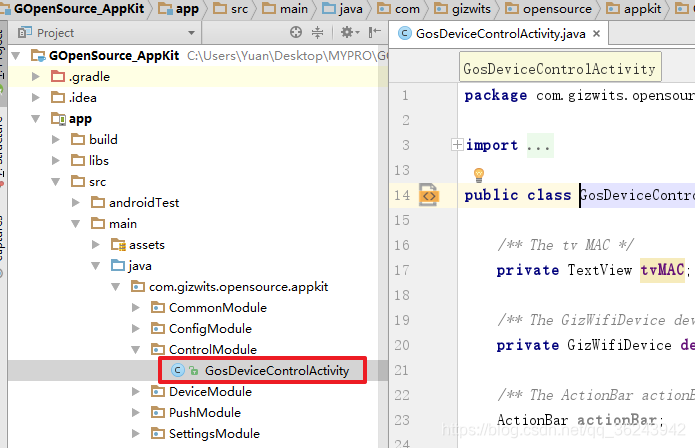695x448 pixels.
Task: Collapse the com.gizwits.opensource.appkit package
Action: [116, 287]
